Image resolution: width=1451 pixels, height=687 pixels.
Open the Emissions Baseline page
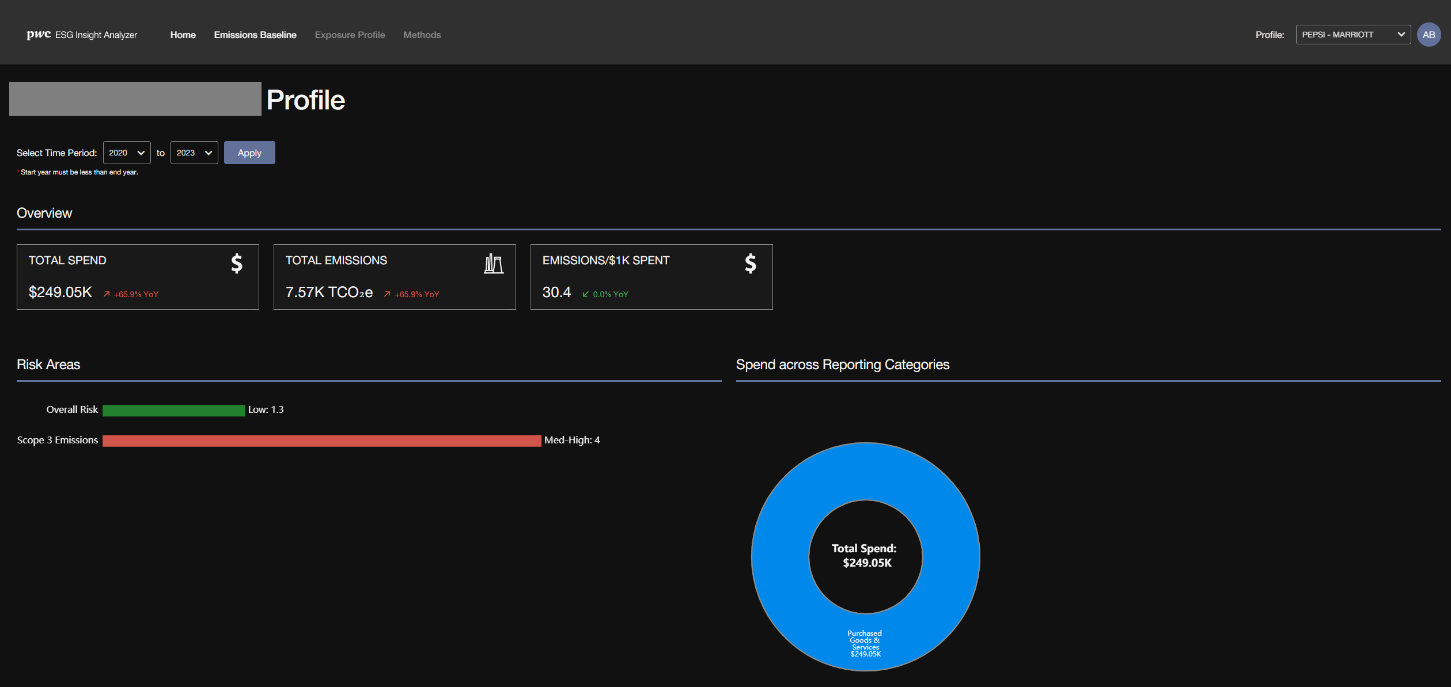pos(255,35)
